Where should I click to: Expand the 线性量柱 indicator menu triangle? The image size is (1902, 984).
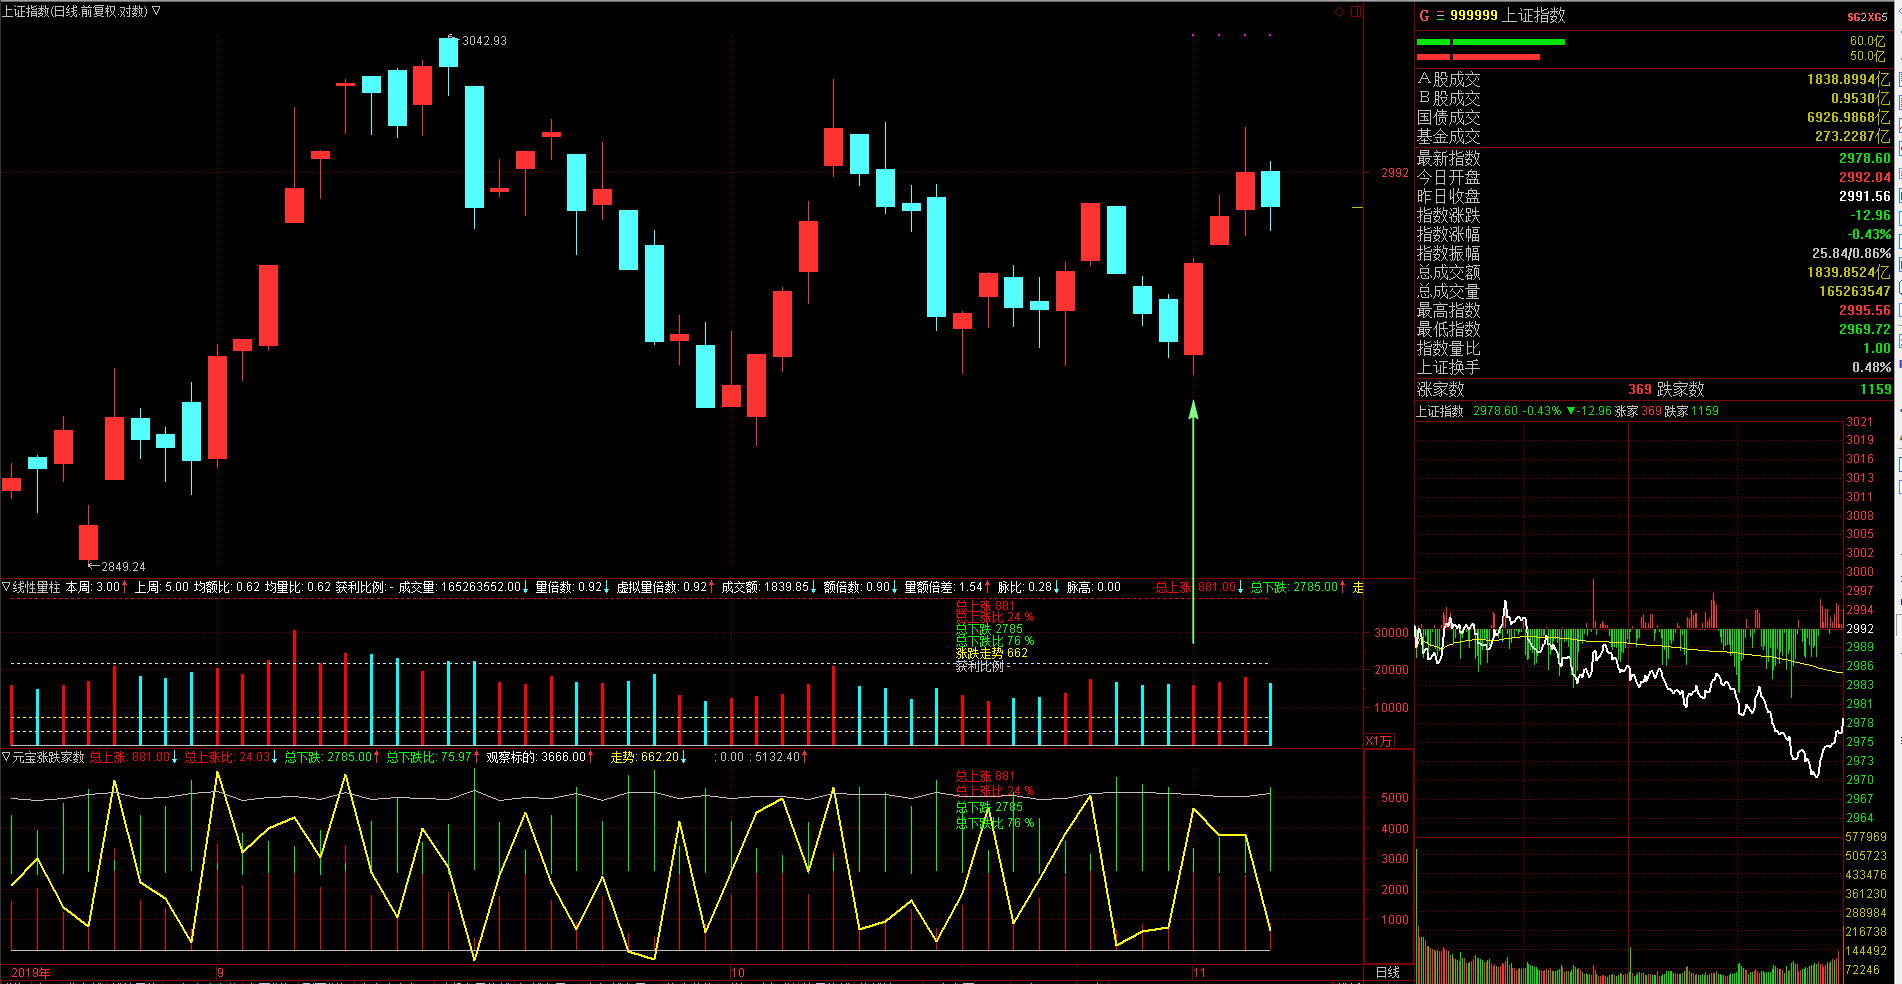click(6, 587)
